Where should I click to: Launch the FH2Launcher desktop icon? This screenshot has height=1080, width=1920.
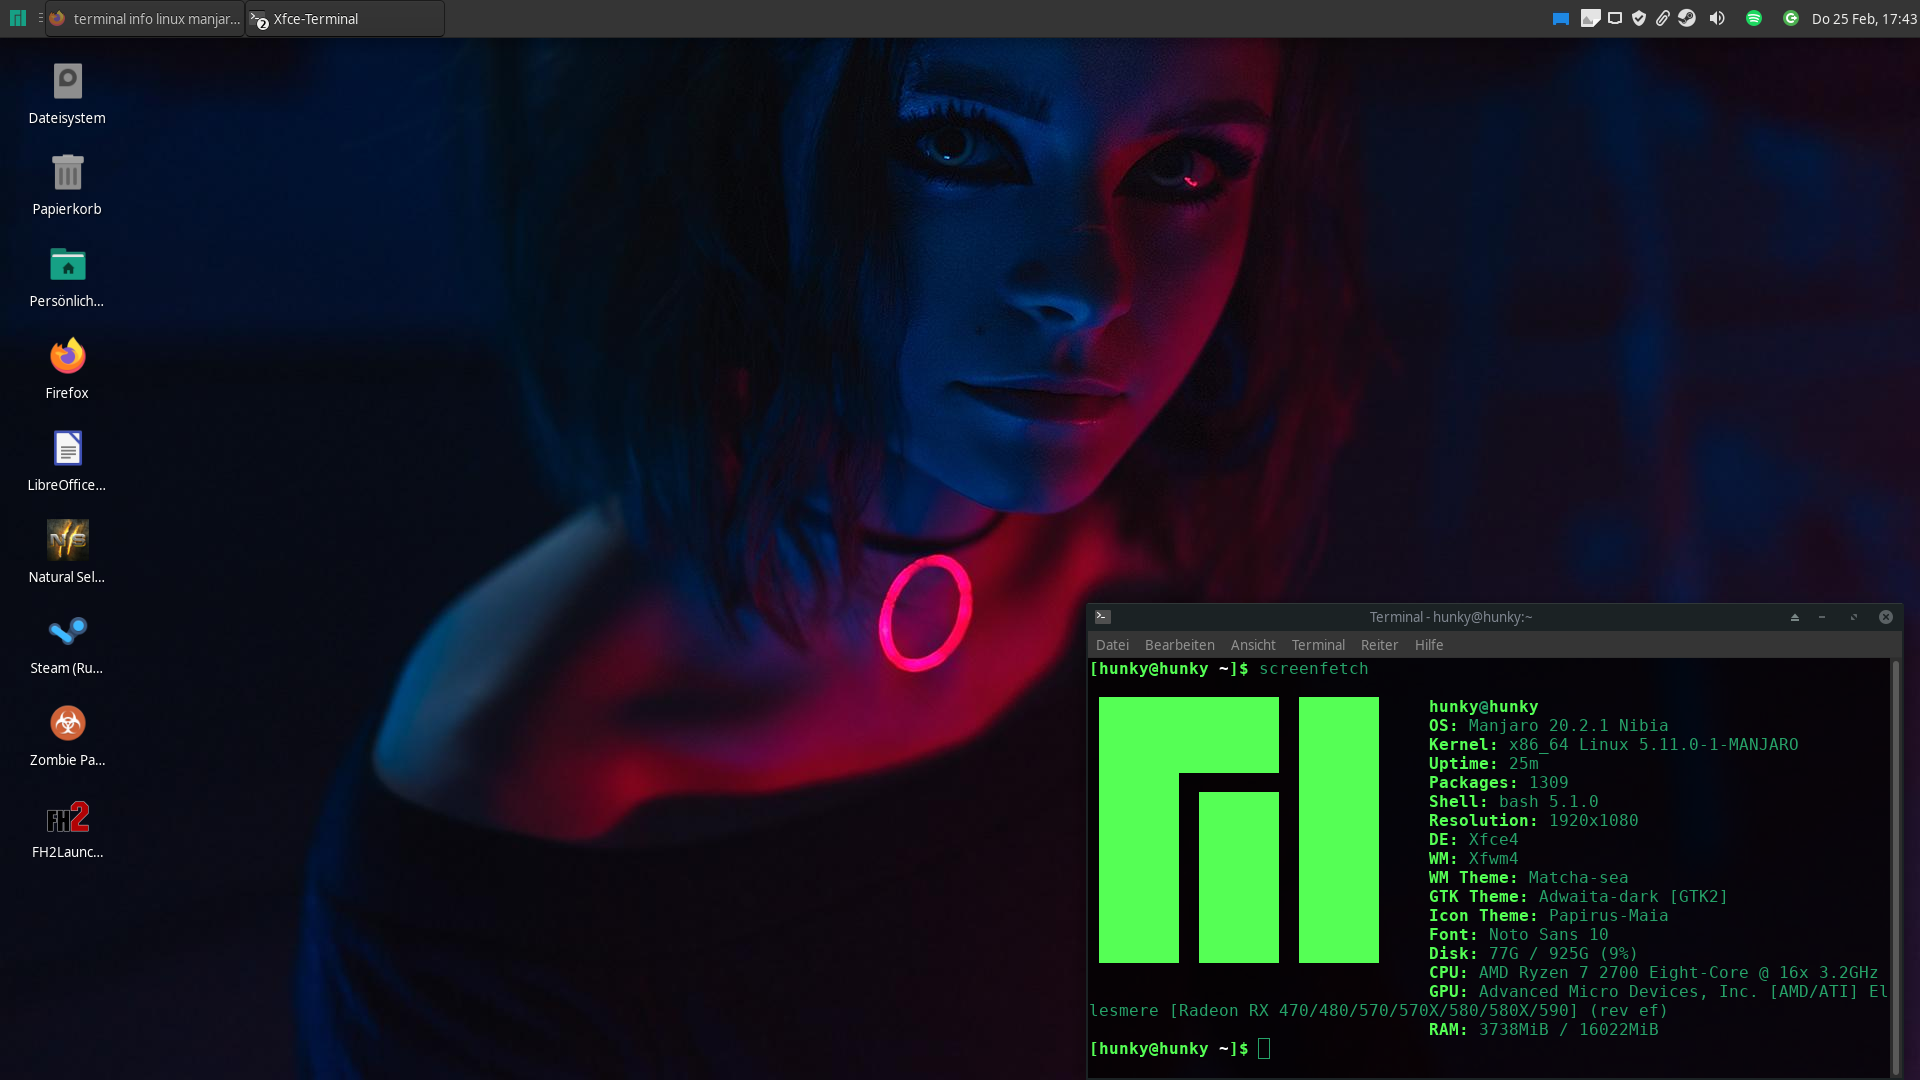click(67, 817)
